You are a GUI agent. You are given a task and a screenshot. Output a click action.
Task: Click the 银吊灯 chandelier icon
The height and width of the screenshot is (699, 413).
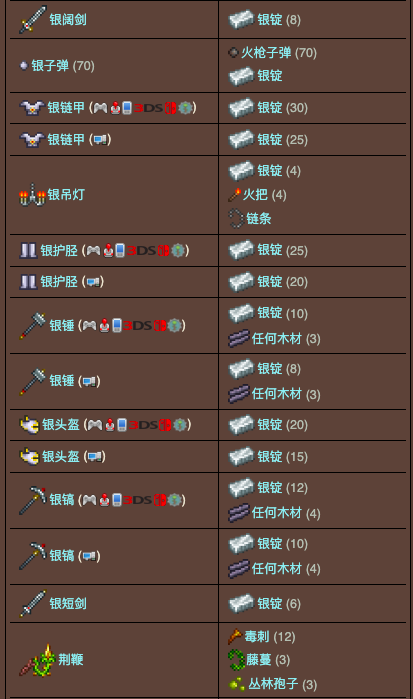(x=33, y=195)
